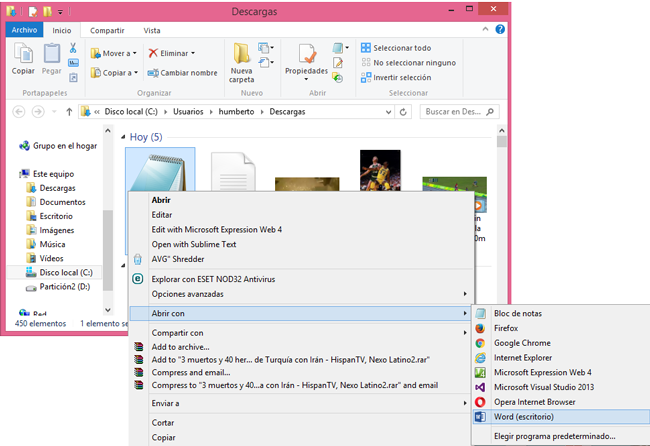Image resolution: width=650 pixels, height=446 pixels.
Task: Open with Firefox from submenu
Action: [561, 328]
